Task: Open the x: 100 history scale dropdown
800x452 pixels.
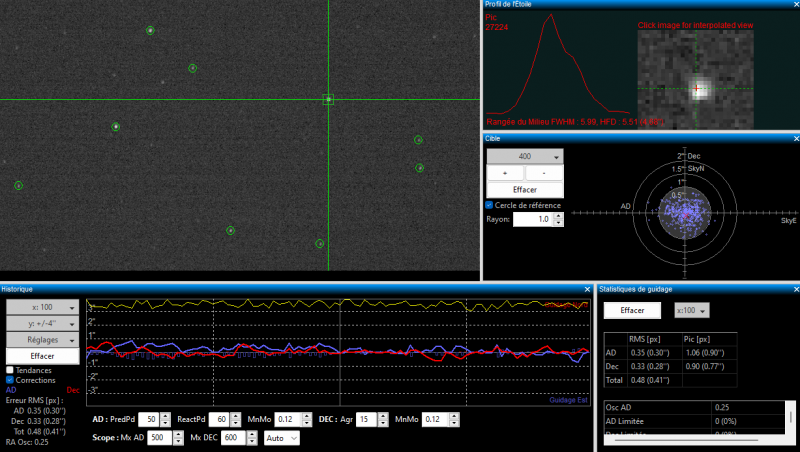Action: pos(42,307)
